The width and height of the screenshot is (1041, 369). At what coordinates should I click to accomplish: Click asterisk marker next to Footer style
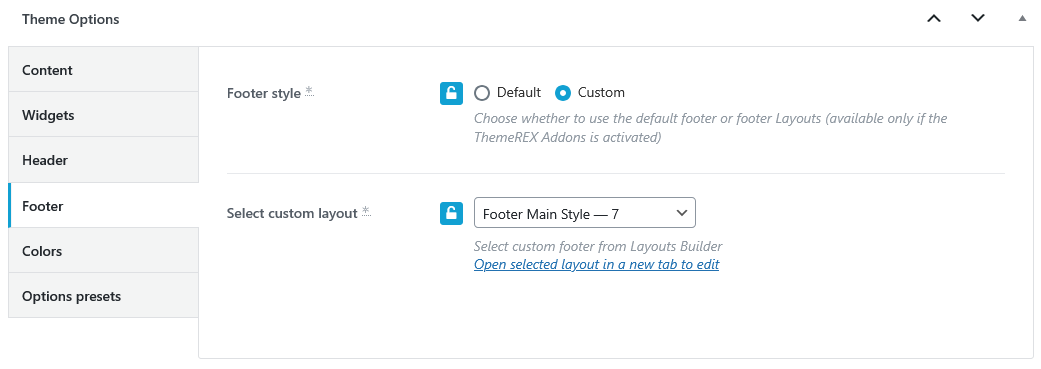click(309, 92)
